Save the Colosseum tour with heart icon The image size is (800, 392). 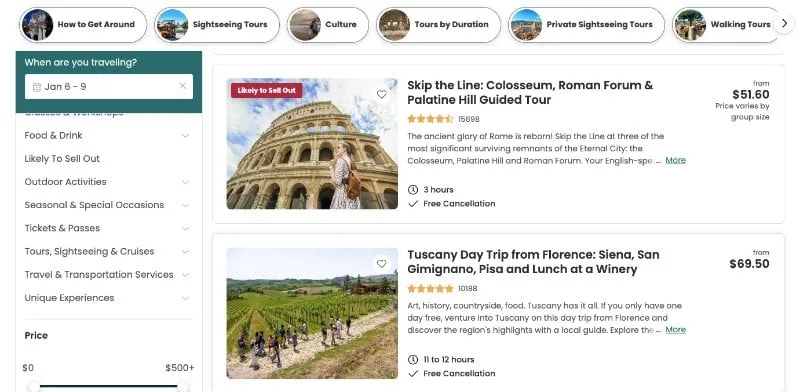coord(382,94)
